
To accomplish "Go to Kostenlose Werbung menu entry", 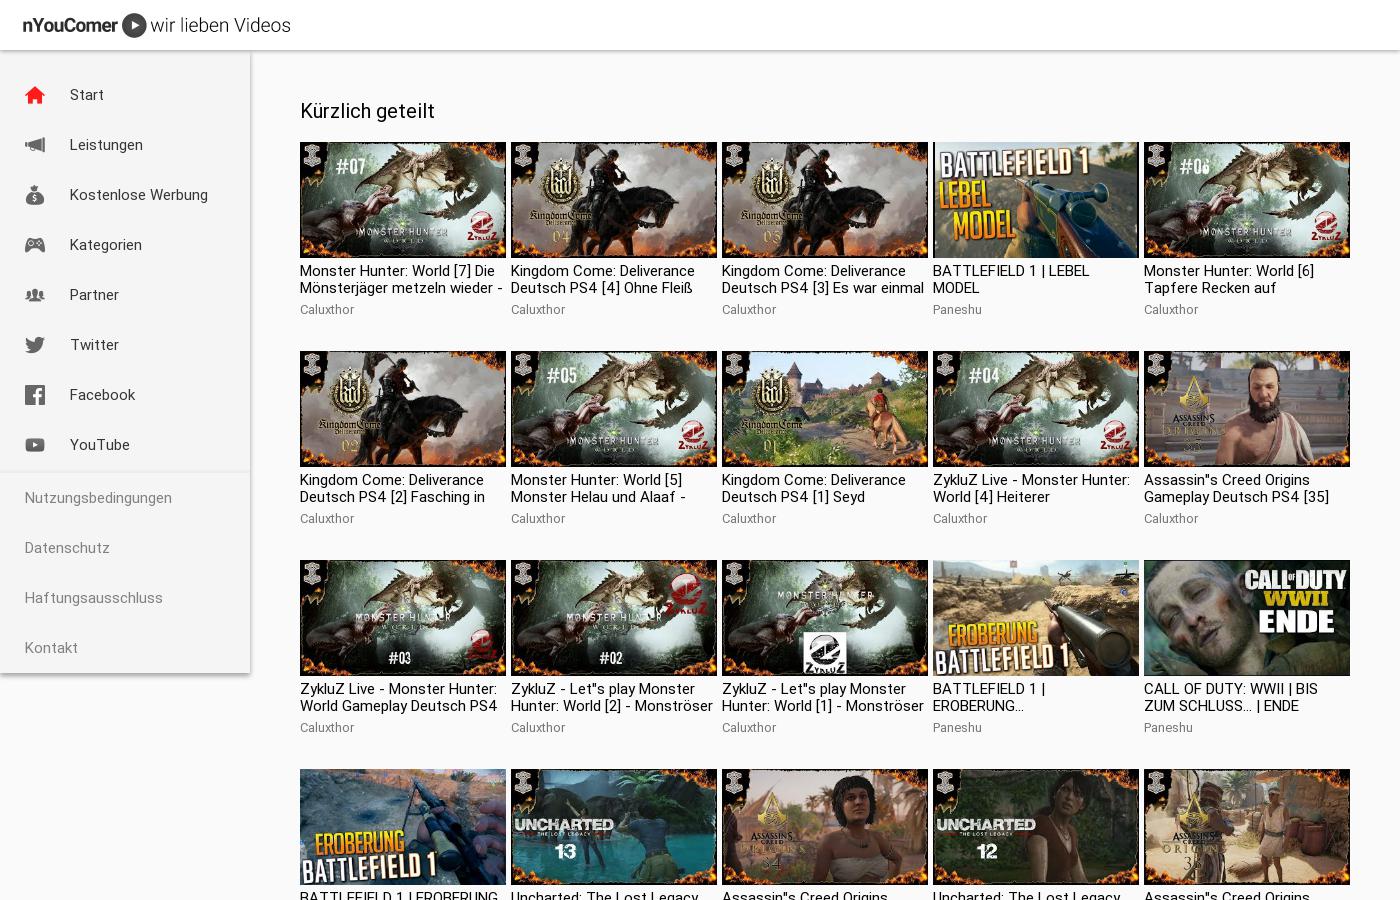I will coord(125,195).
